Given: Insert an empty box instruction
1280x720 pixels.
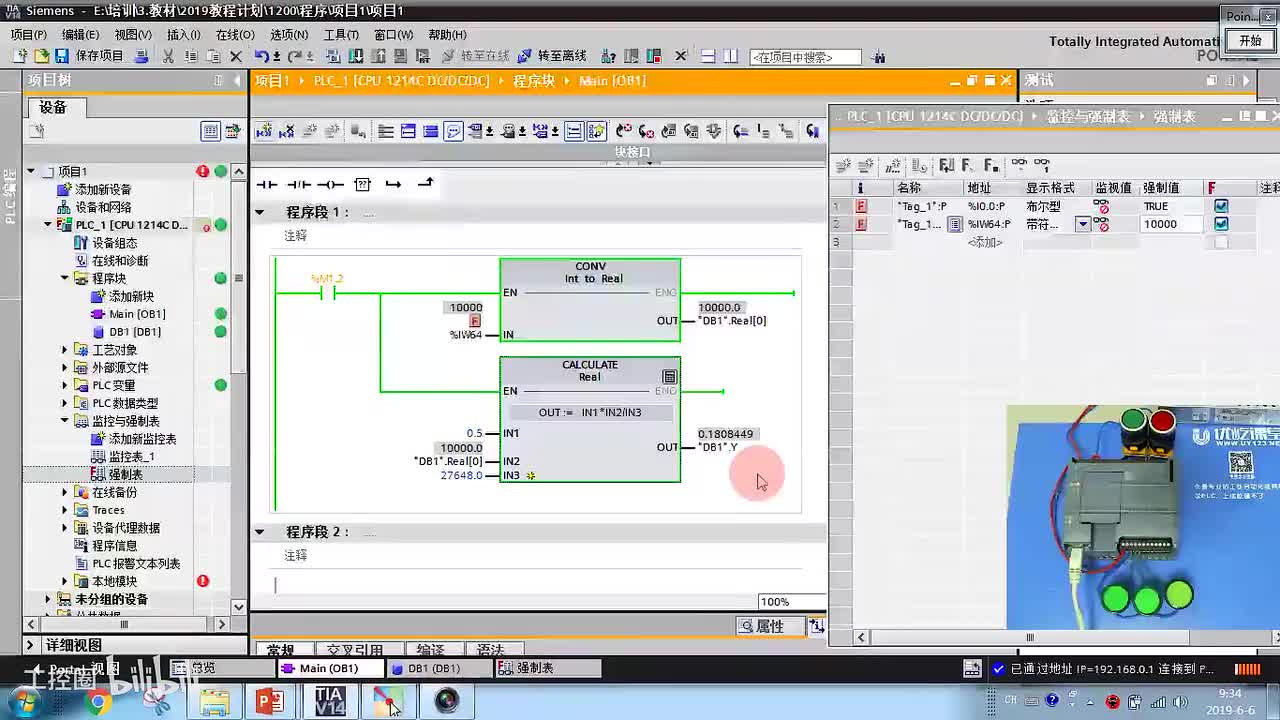Looking at the screenshot, I should tap(362, 184).
